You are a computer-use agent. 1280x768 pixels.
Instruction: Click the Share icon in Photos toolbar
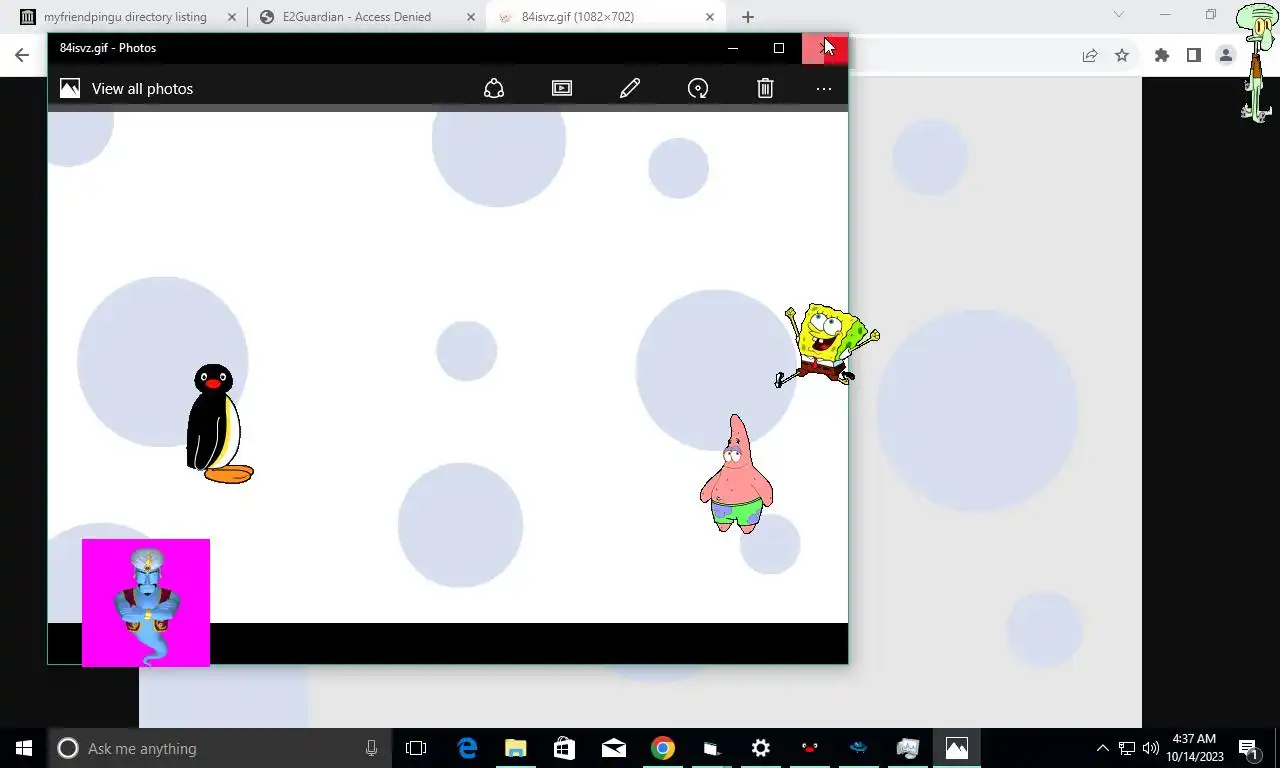coord(494,88)
